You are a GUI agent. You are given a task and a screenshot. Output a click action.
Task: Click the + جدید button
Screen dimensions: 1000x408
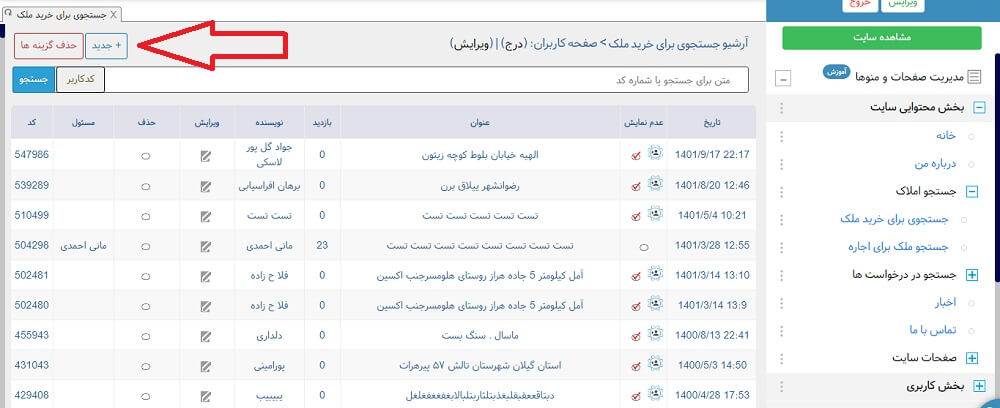coord(107,46)
